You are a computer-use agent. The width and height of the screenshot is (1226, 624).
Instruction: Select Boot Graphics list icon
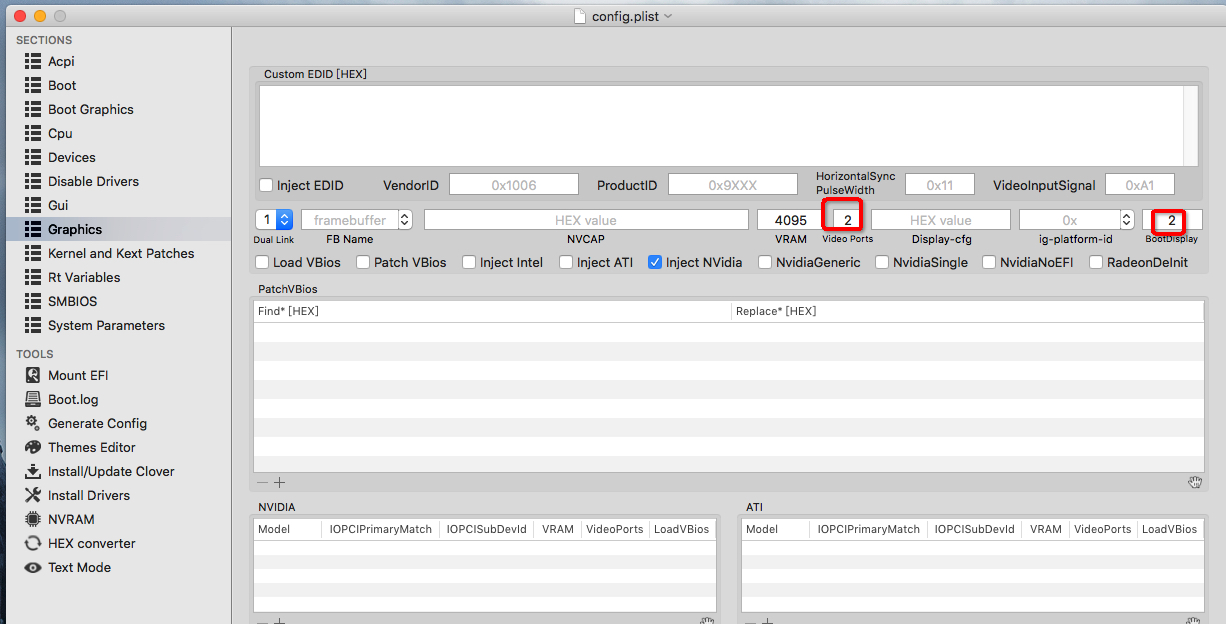tap(32, 109)
